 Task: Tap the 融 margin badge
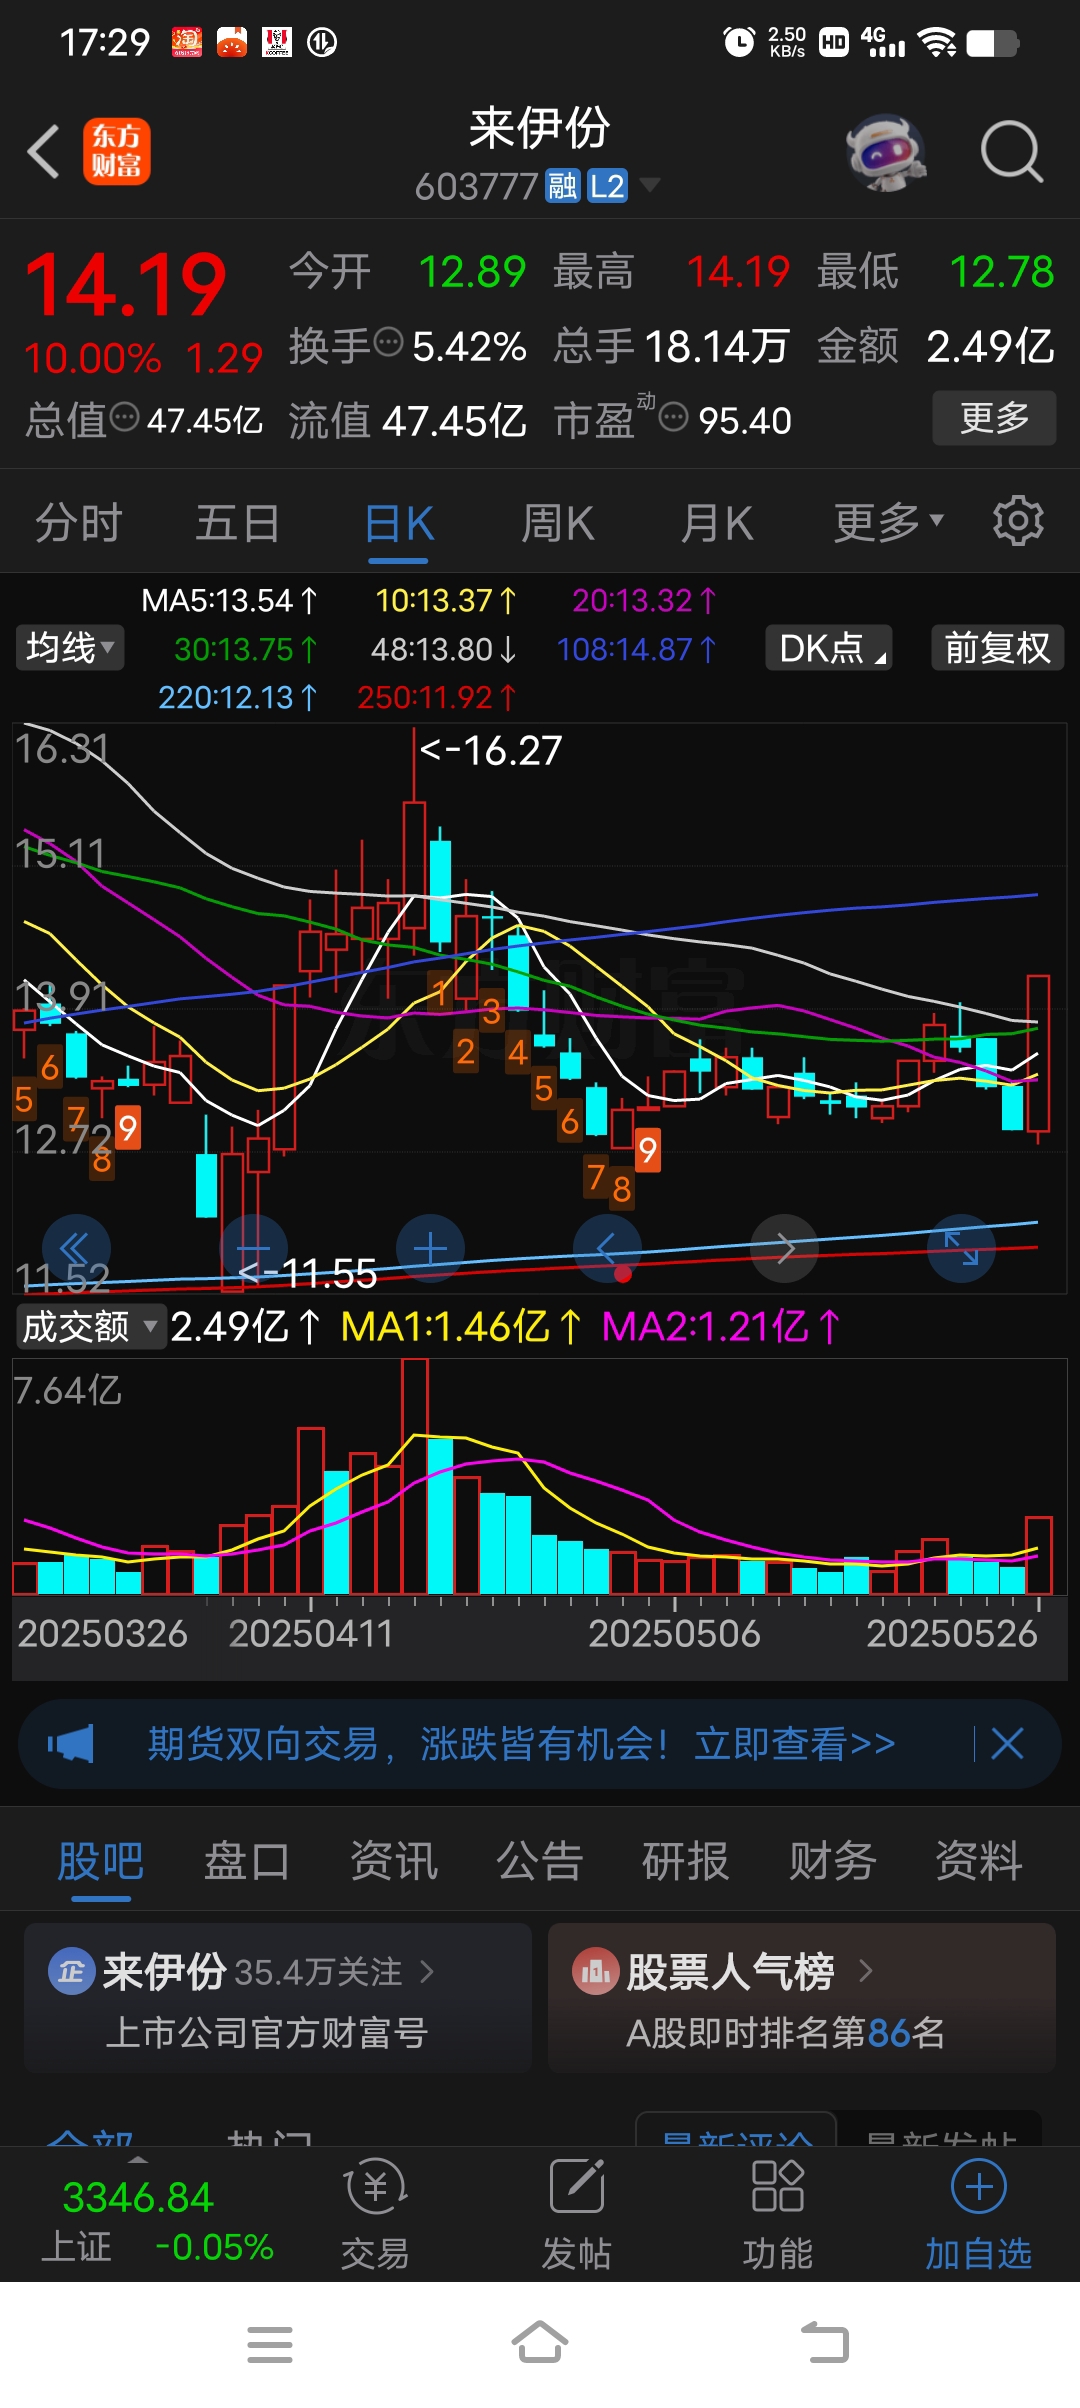(x=563, y=185)
